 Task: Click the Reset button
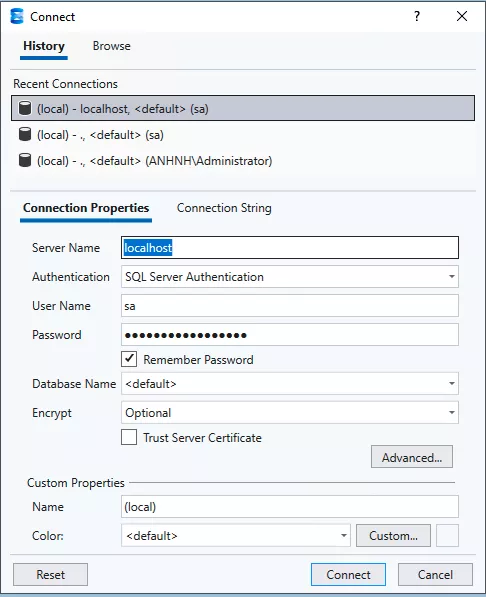click(x=50, y=575)
